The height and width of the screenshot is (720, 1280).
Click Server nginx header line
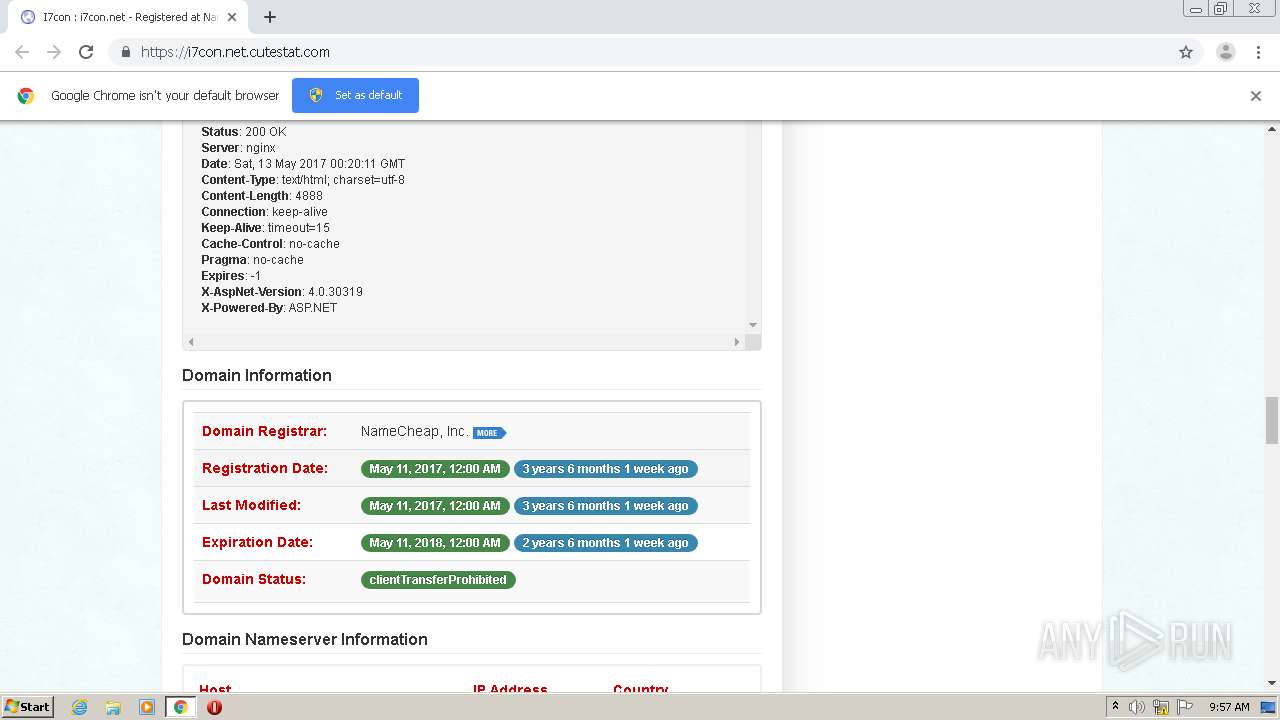click(x=238, y=148)
